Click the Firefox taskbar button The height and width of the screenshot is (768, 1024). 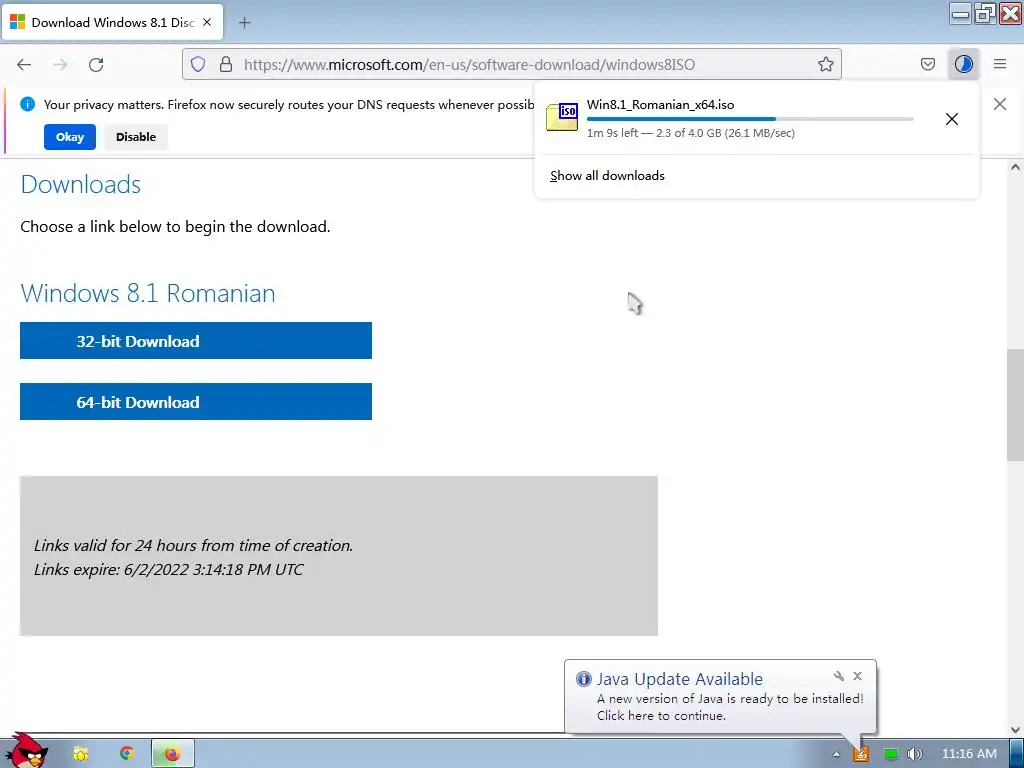[172, 754]
